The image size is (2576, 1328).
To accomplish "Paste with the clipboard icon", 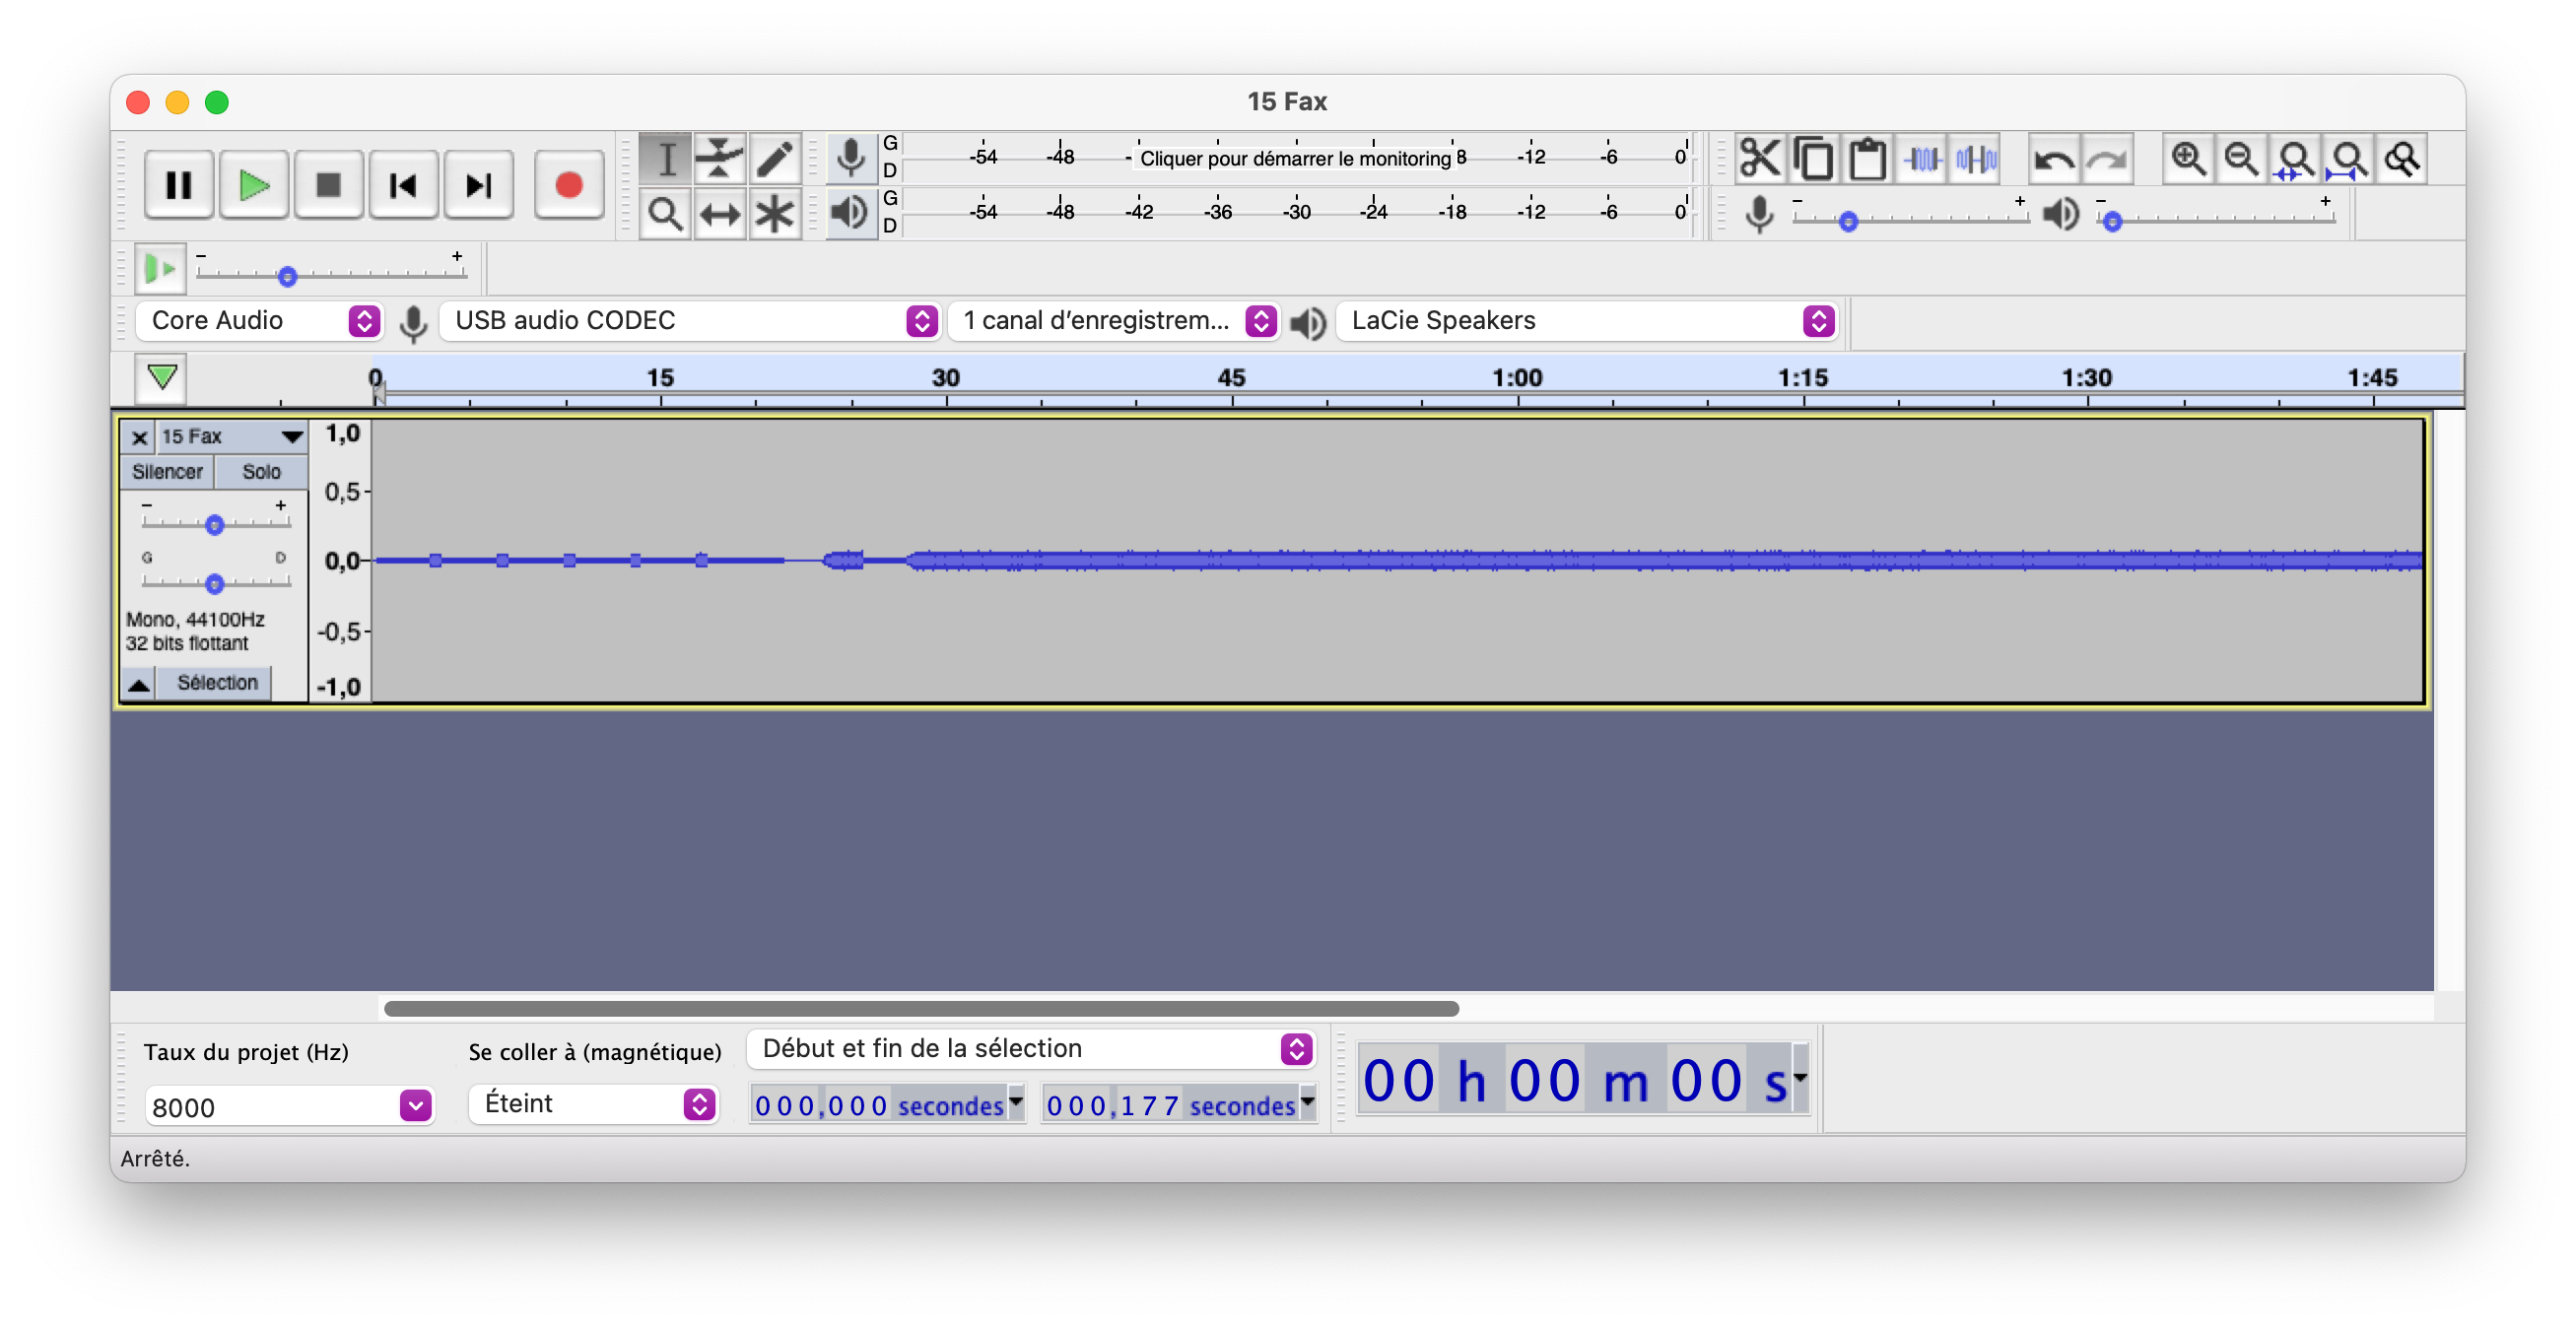I will 1867,158.
